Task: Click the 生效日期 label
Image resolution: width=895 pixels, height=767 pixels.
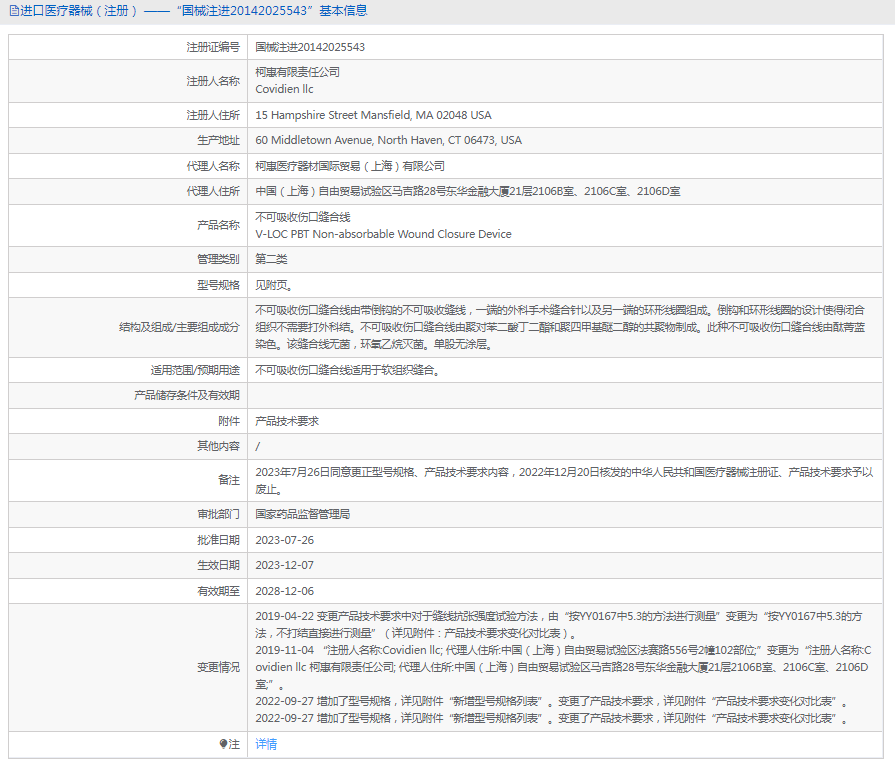Action: pyautogui.click(x=219, y=565)
